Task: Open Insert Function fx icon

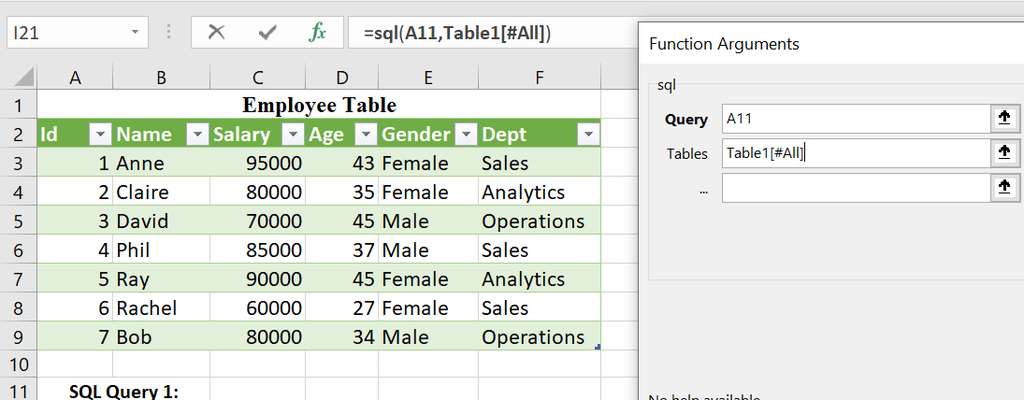Action: point(317,32)
